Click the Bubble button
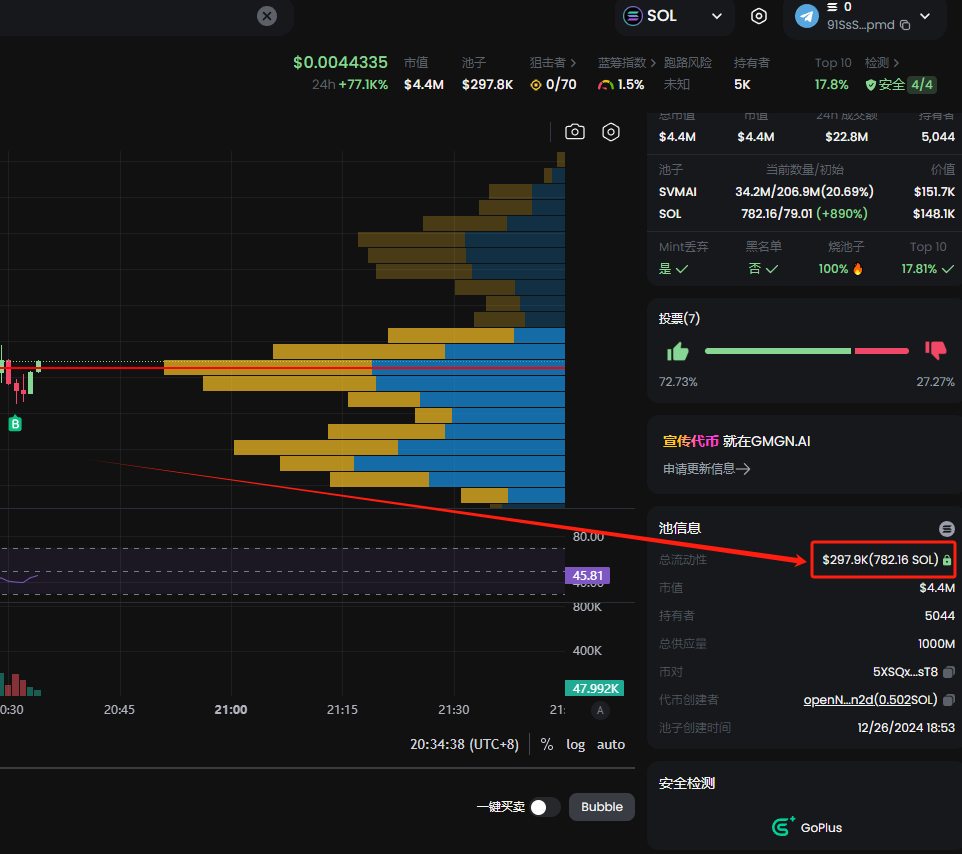 (602, 807)
